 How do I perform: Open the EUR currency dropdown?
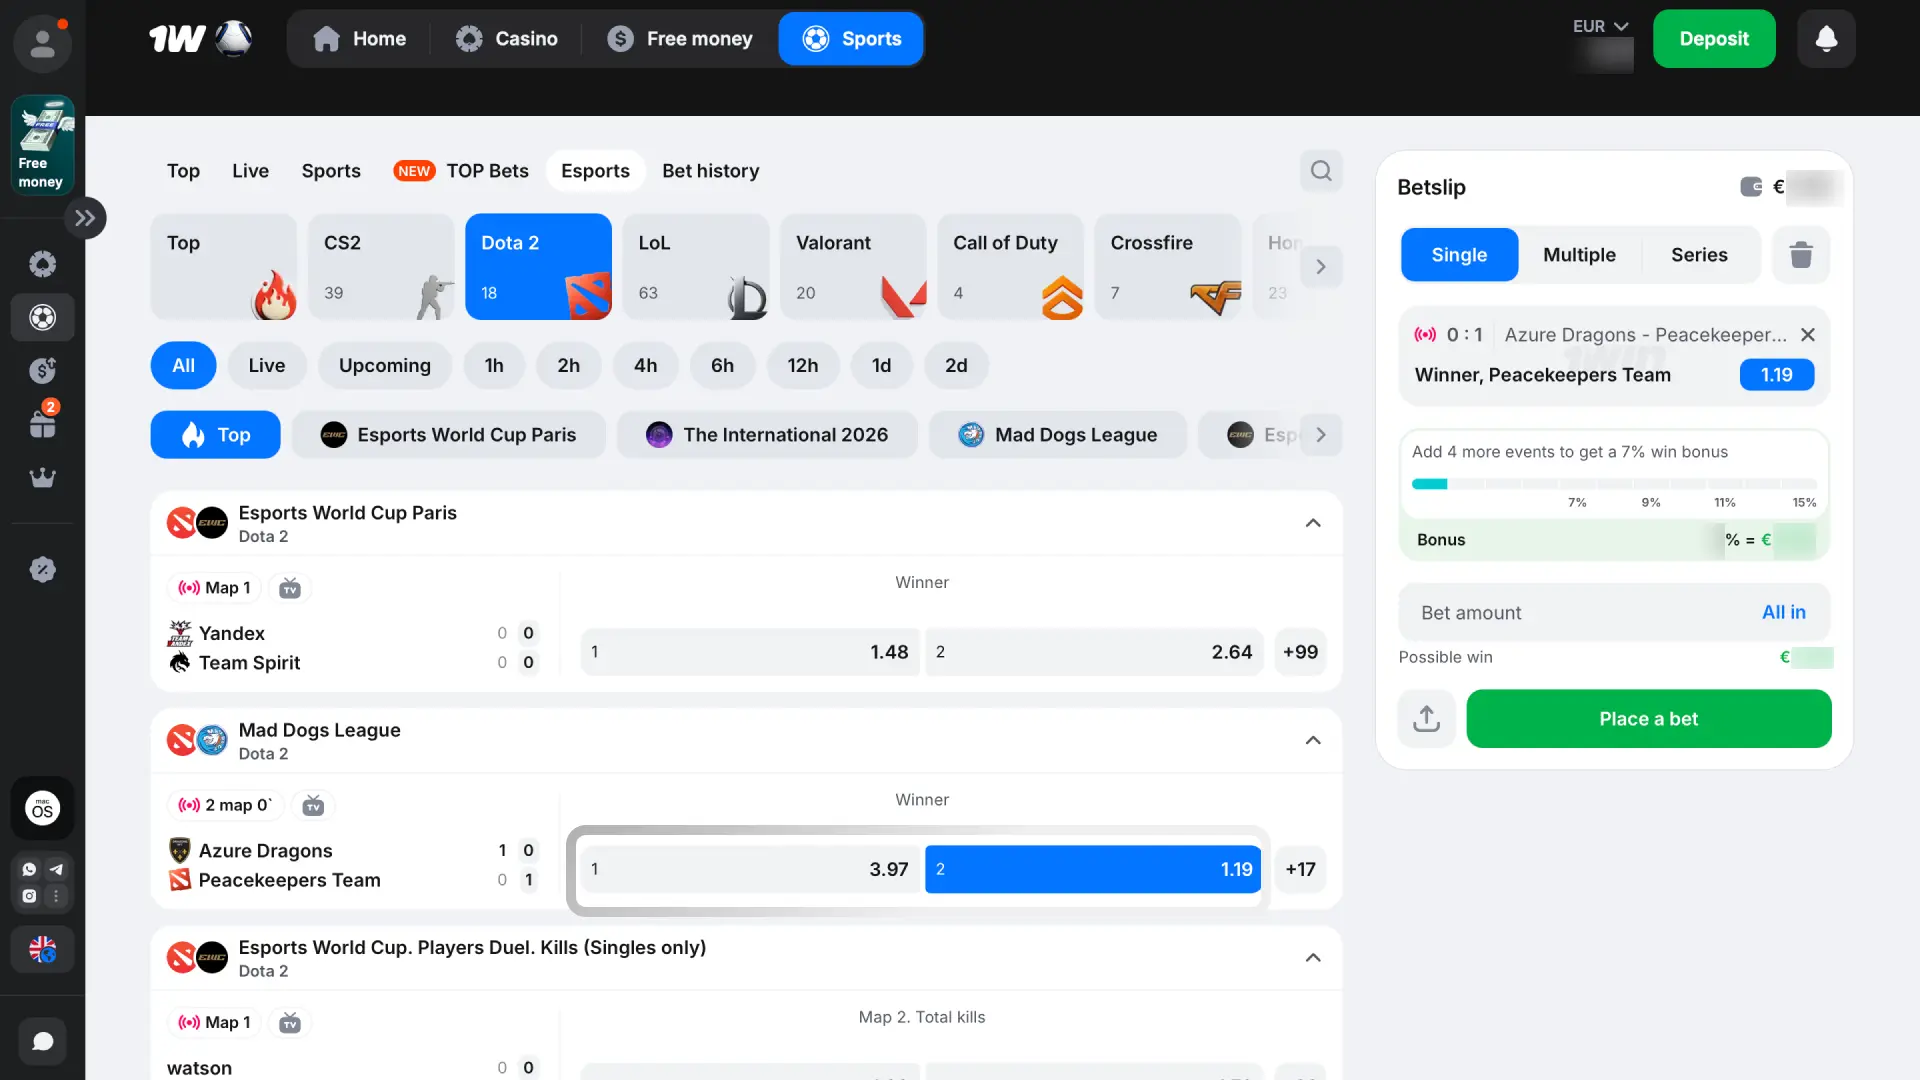1601,26
